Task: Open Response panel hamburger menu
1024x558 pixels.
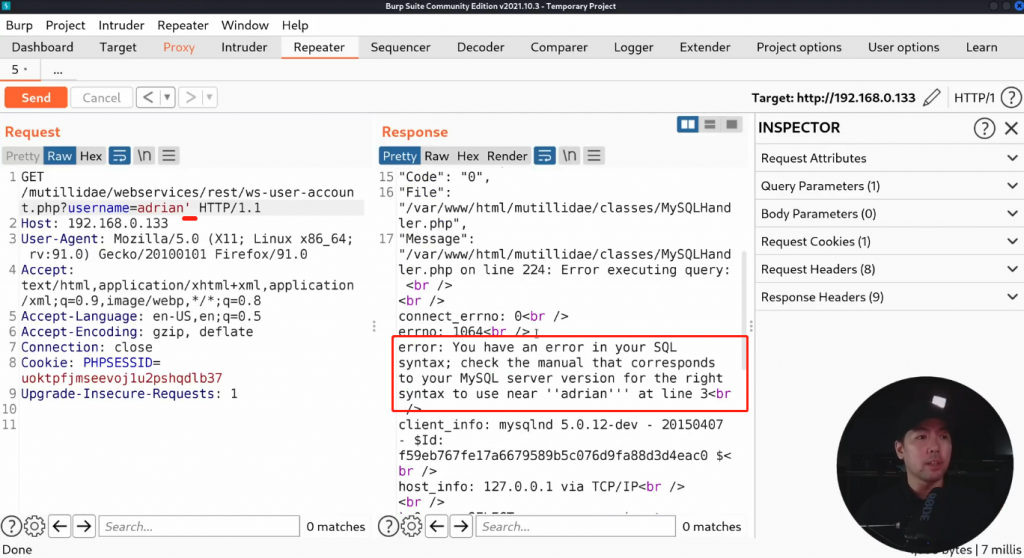Action: point(594,156)
